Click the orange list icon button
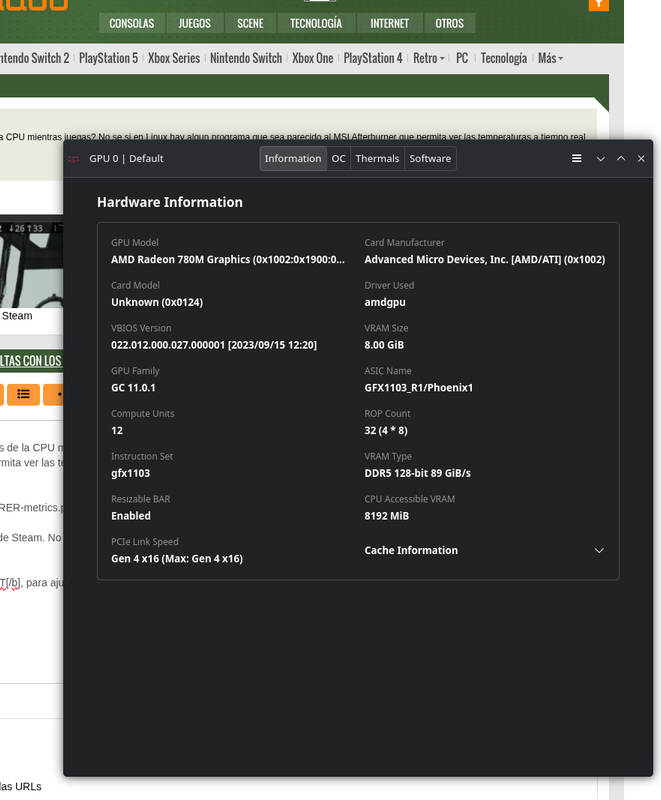The width and height of the screenshot is (661, 800). [23, 394]
